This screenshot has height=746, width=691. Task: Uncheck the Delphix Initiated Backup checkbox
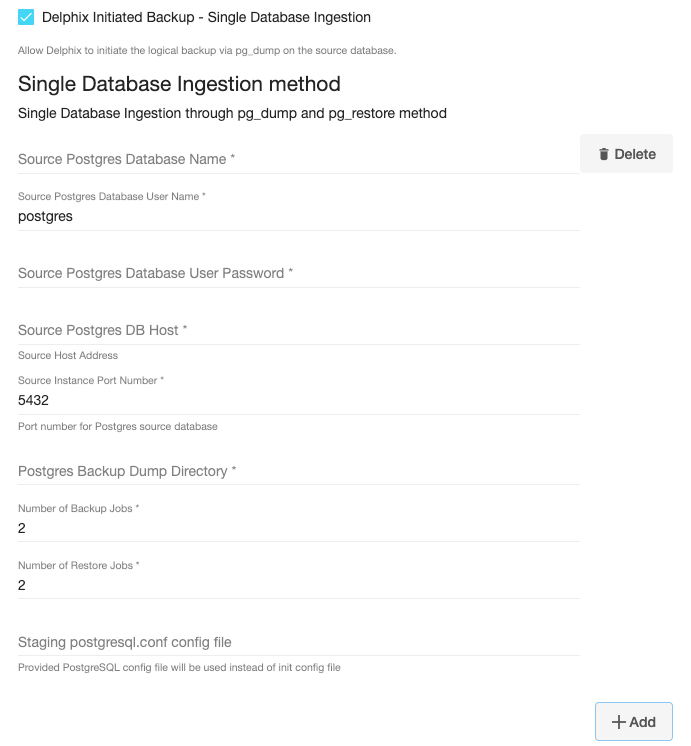pos(26,17)
